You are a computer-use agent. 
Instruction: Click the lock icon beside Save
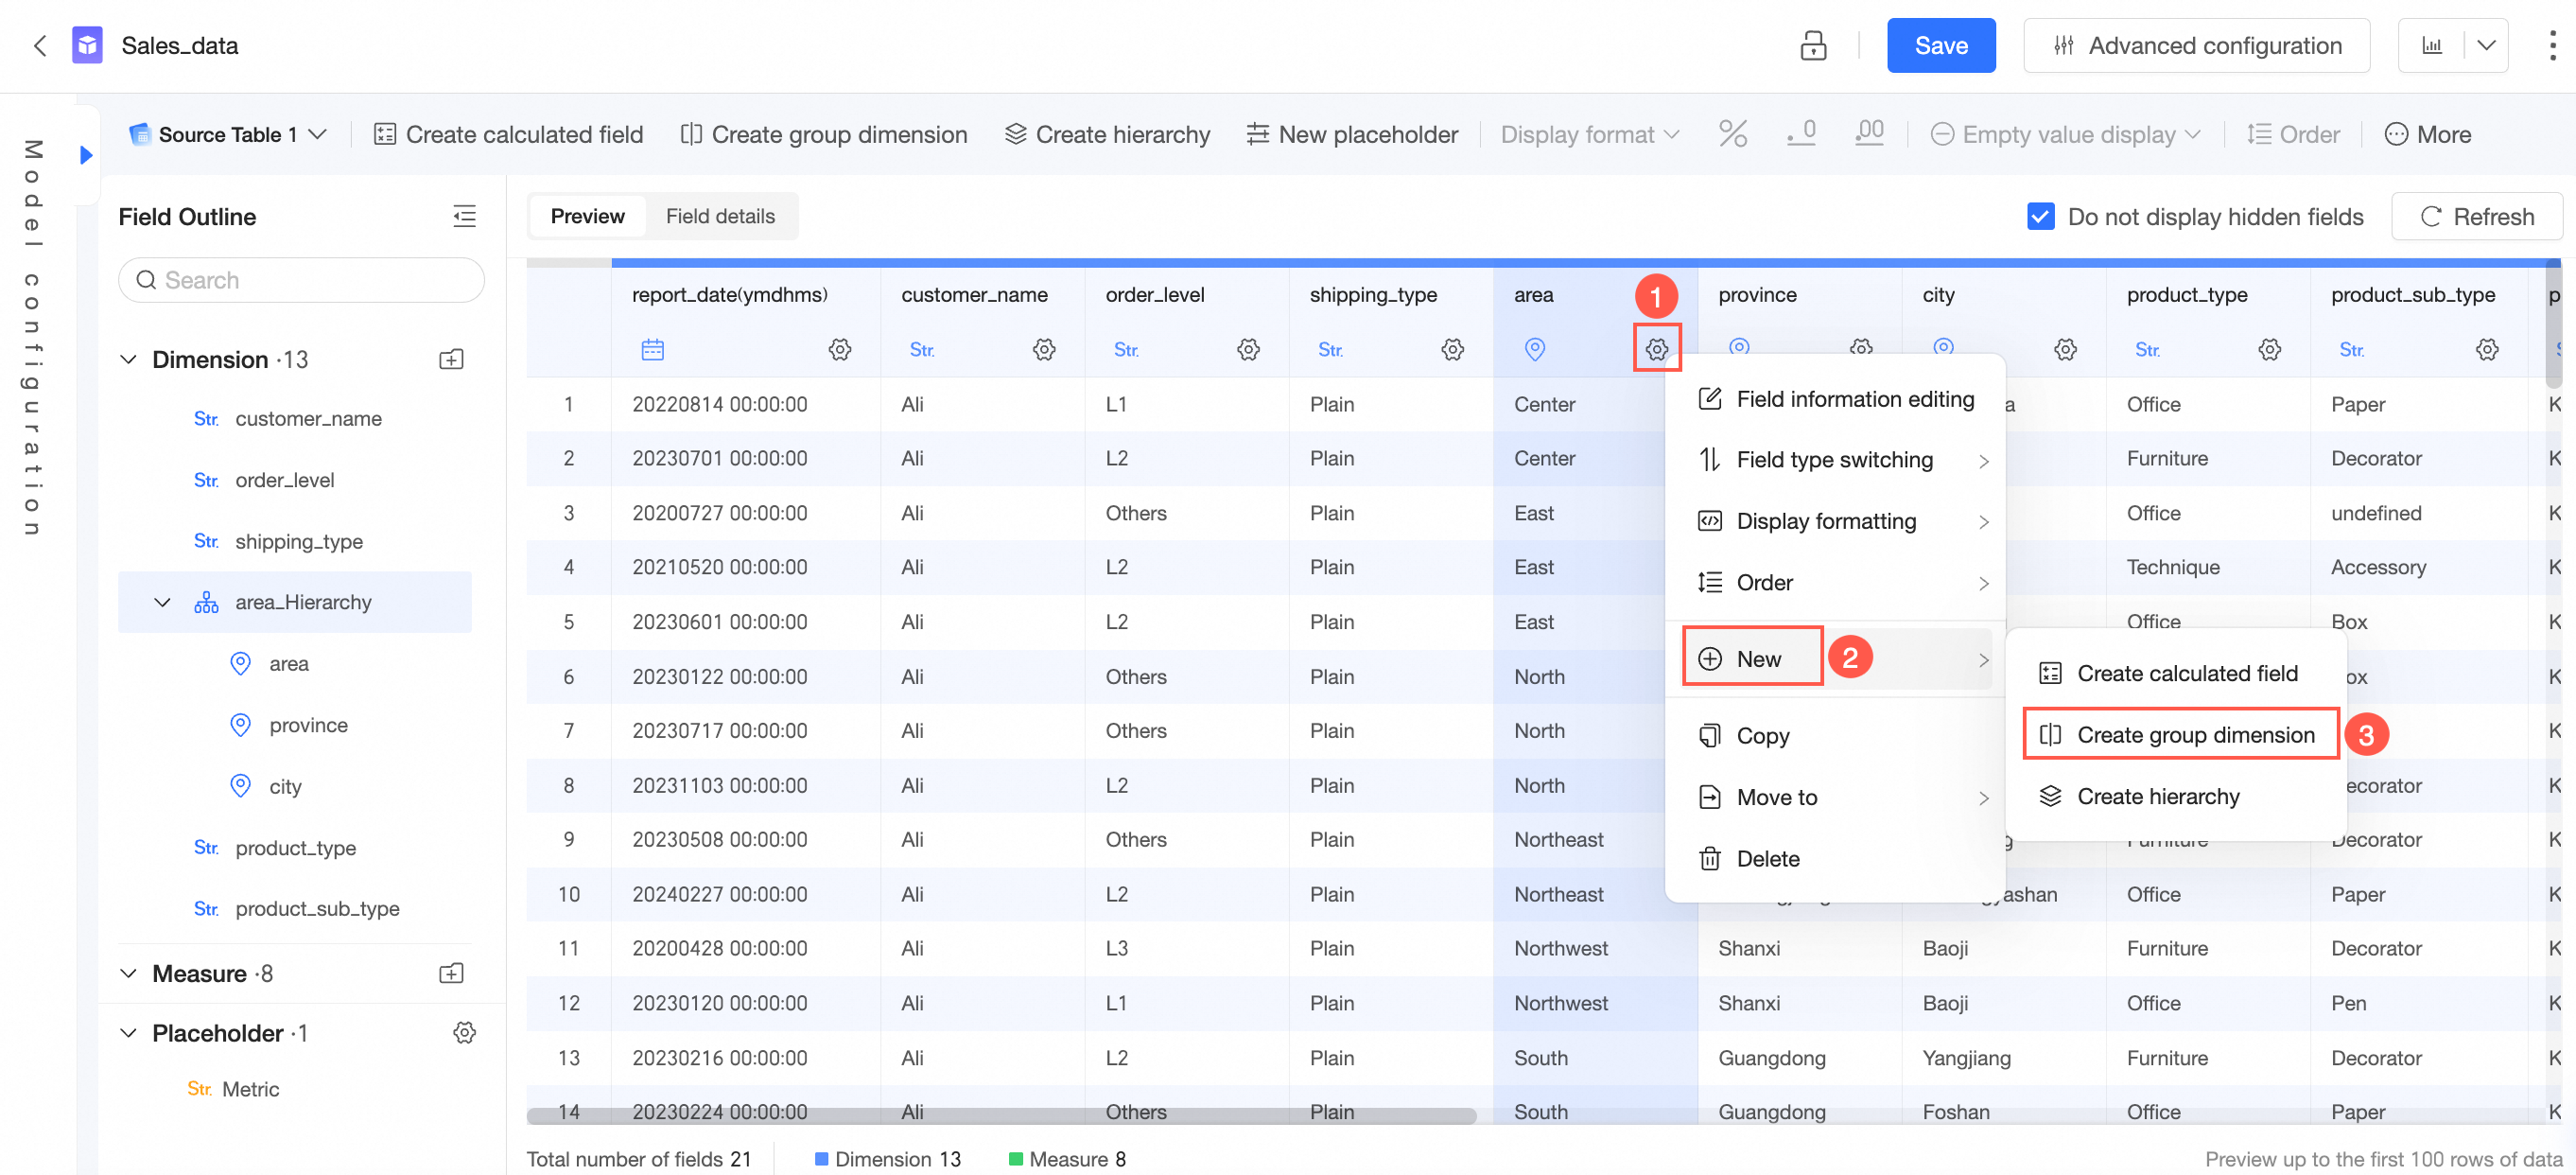[1812, 45]
